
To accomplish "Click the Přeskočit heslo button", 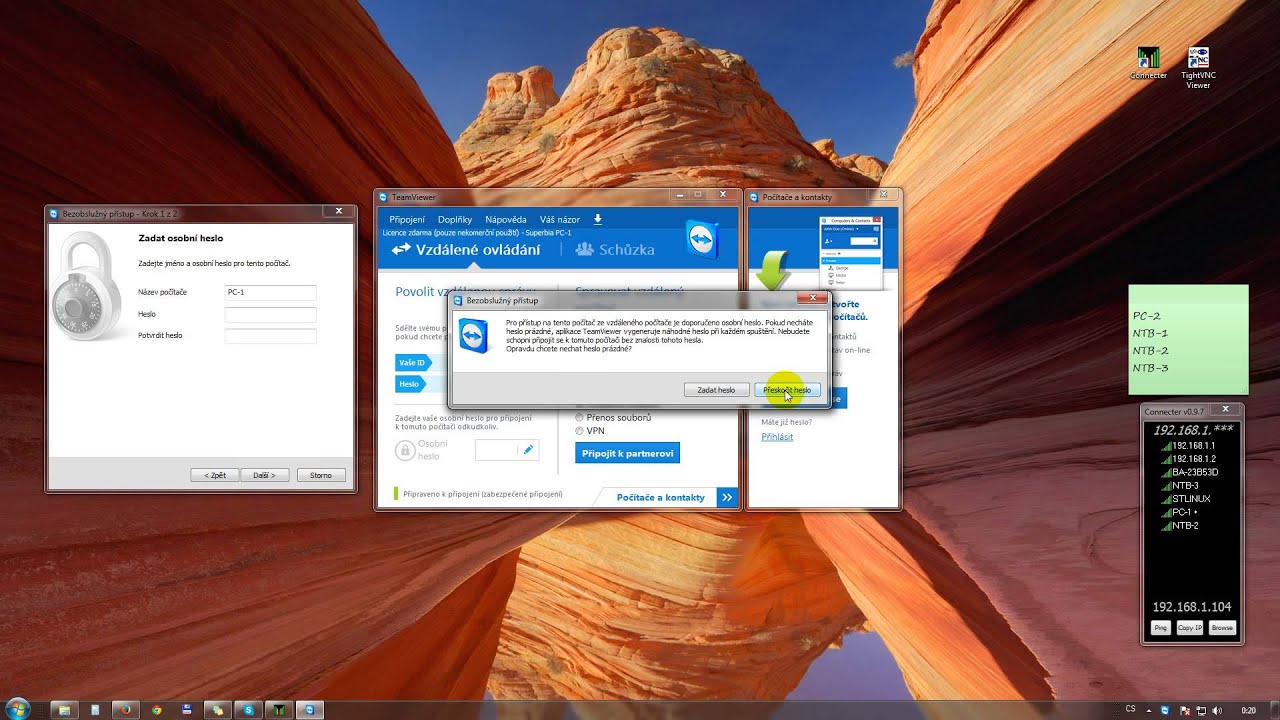I will (x=787, y=390).
